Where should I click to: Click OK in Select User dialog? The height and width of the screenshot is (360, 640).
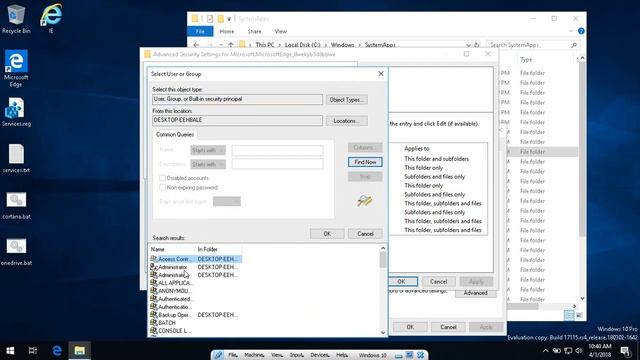(x=327, y=234)
